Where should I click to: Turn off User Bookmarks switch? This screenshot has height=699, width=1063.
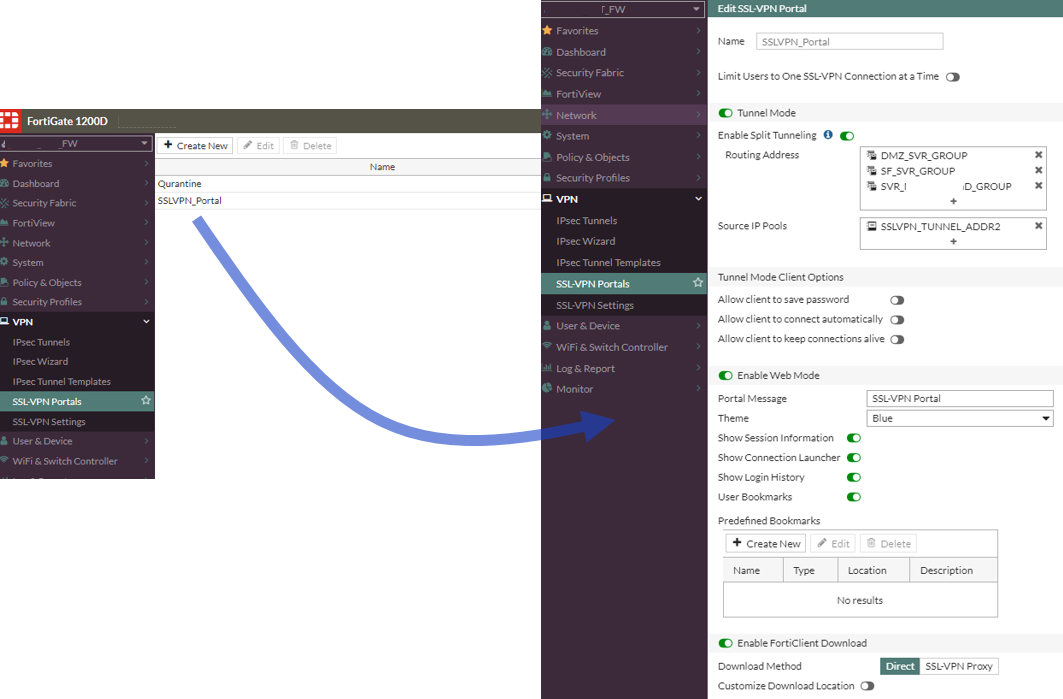point(854,498)
